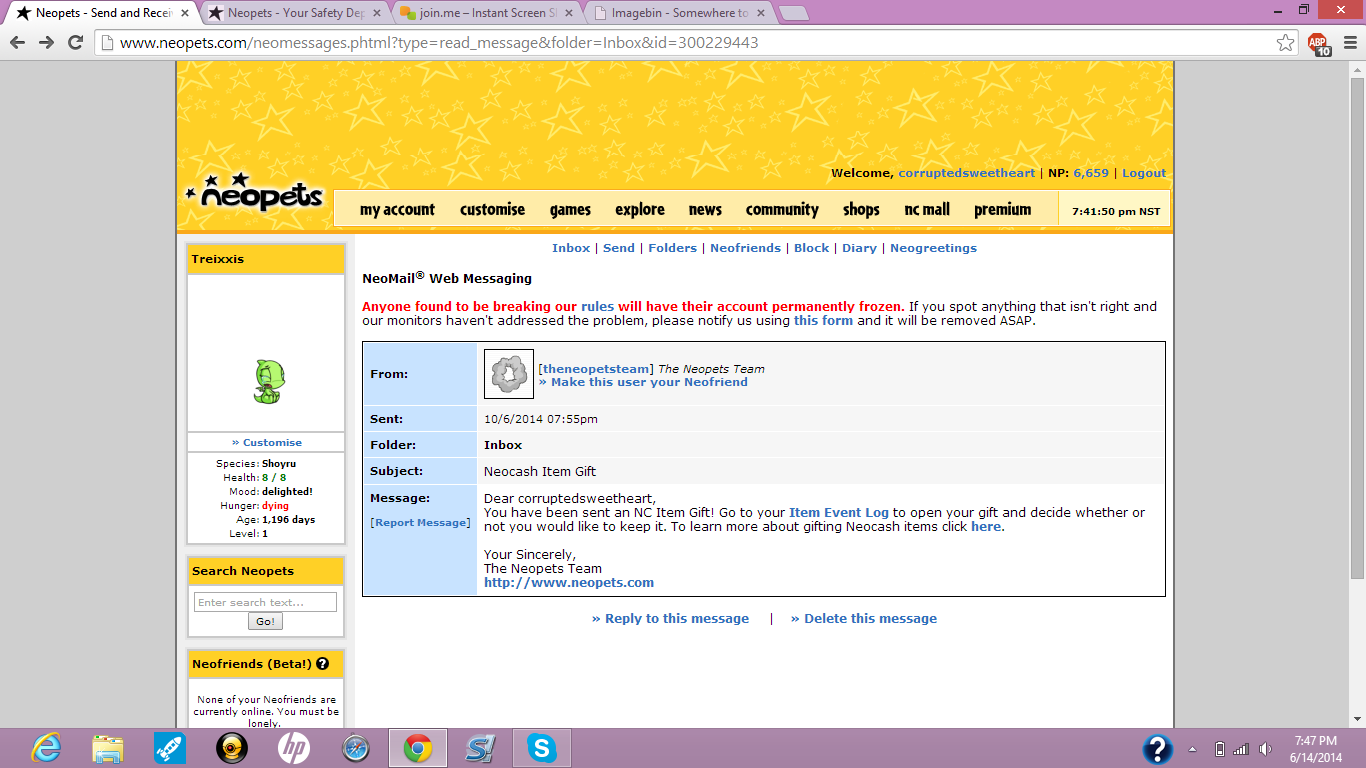
Task: Click Delete this message
Action: [x=864, y=619]
